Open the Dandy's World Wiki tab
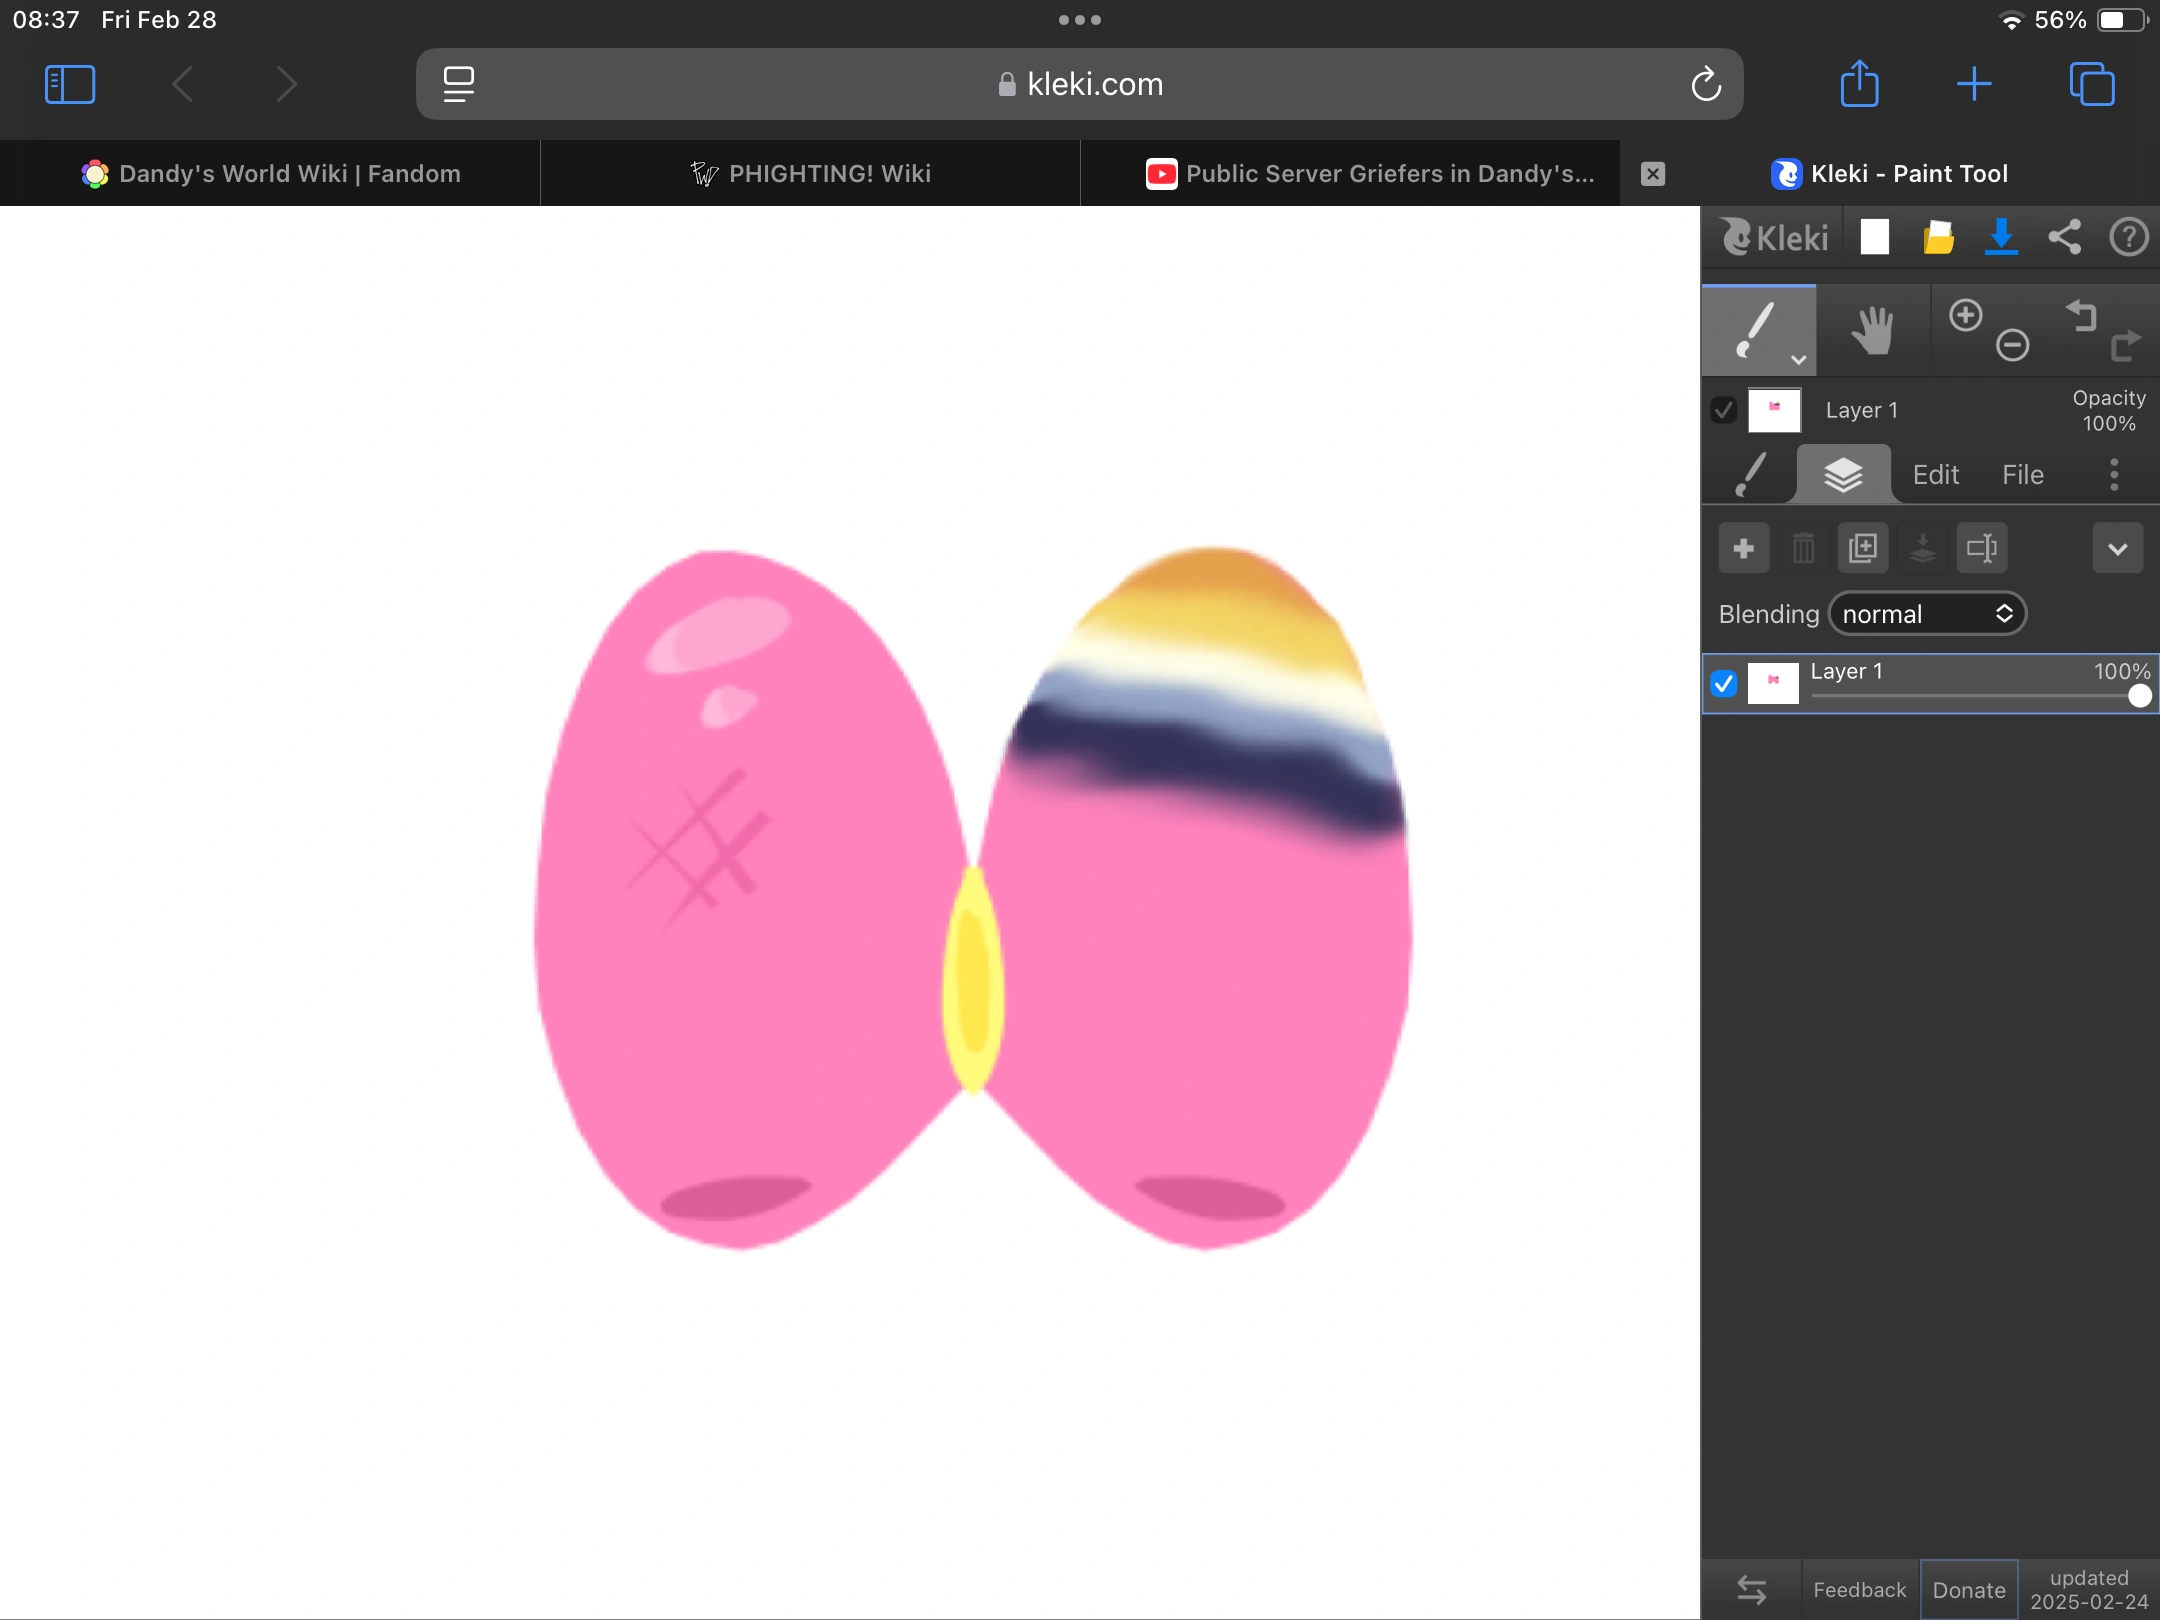Image resolution: width=2160 pixels, height=1620 pixels. pos(270,174)
